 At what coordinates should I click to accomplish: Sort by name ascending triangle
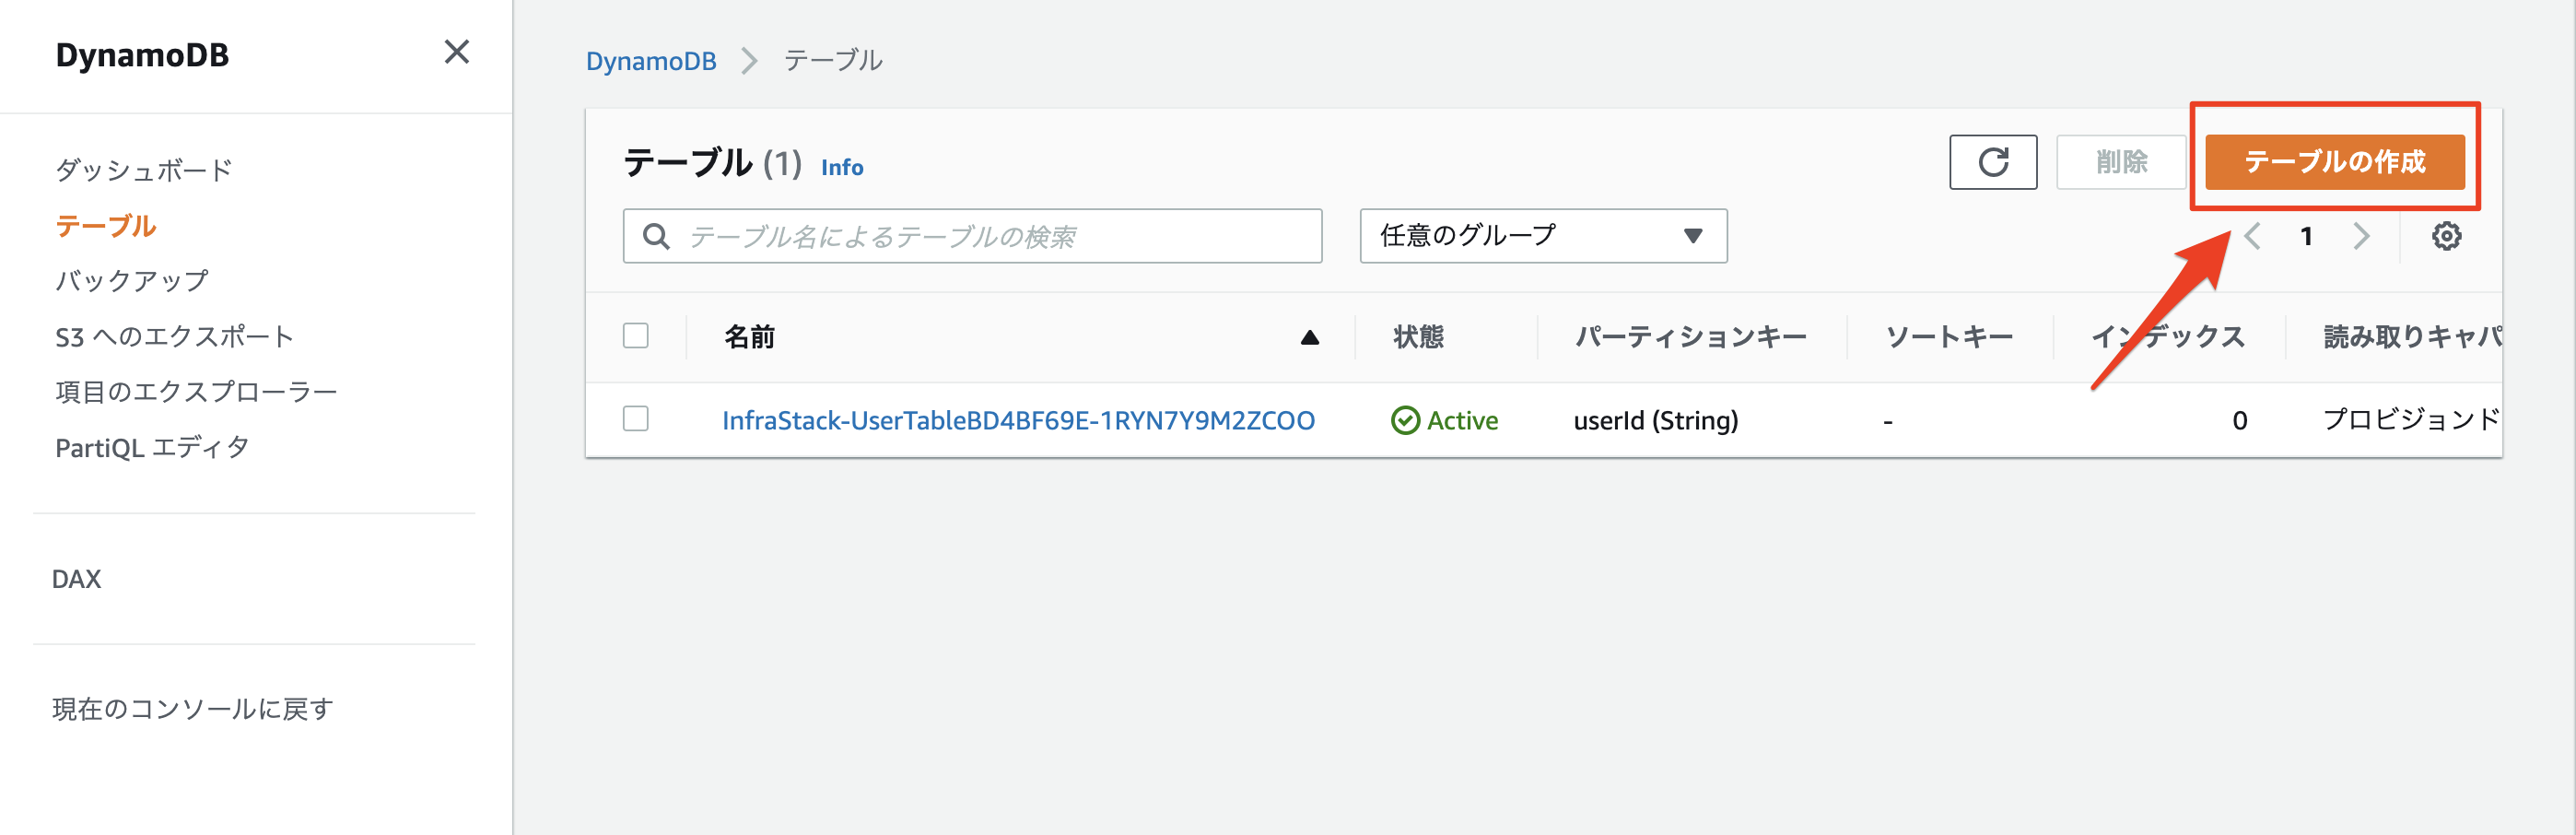(1309, 338)
